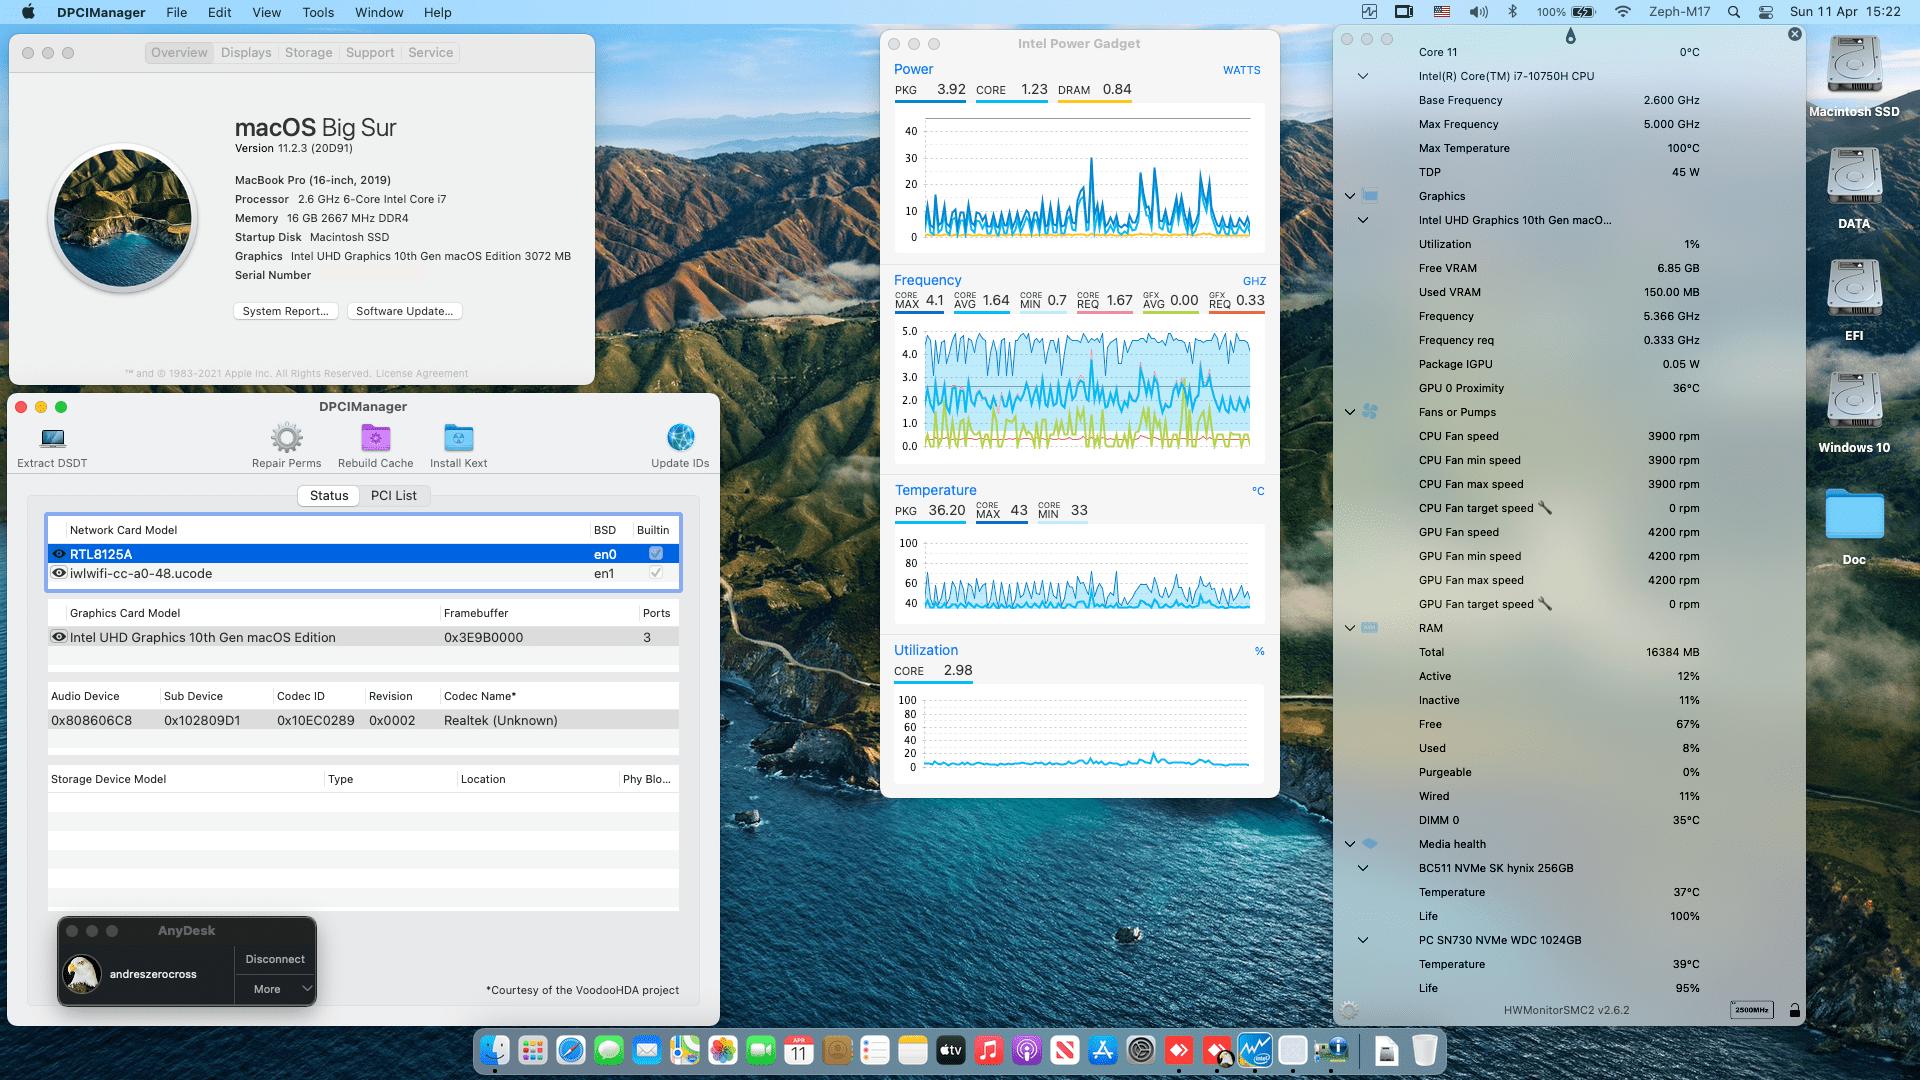
Task: Select the Macintosh SSD desktop drive
Action: [x=1854, y=66]
